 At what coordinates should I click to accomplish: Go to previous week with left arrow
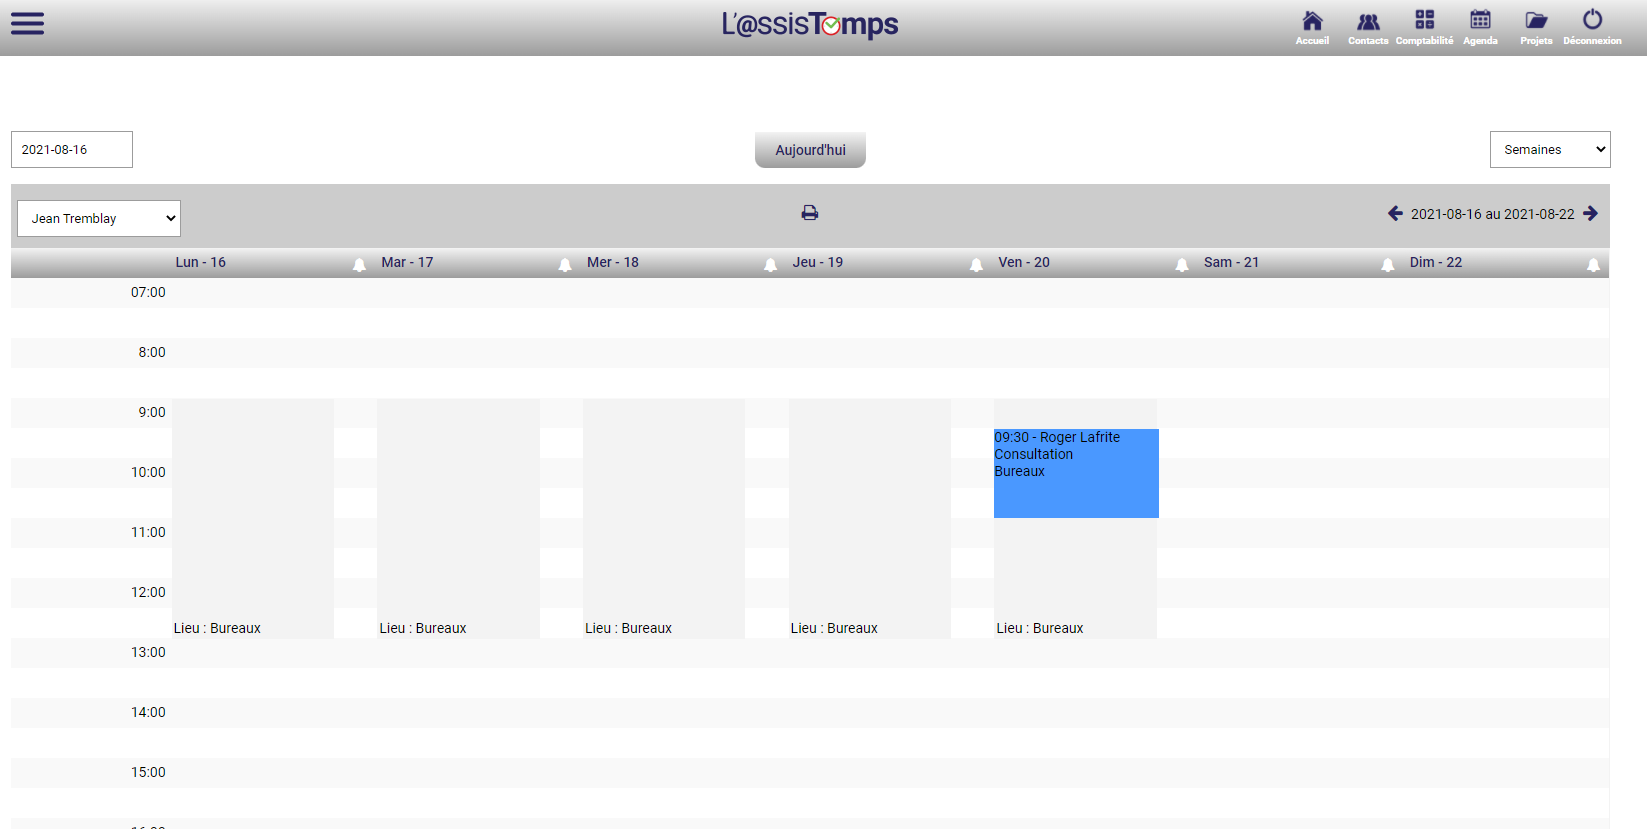pos(1395,214)
